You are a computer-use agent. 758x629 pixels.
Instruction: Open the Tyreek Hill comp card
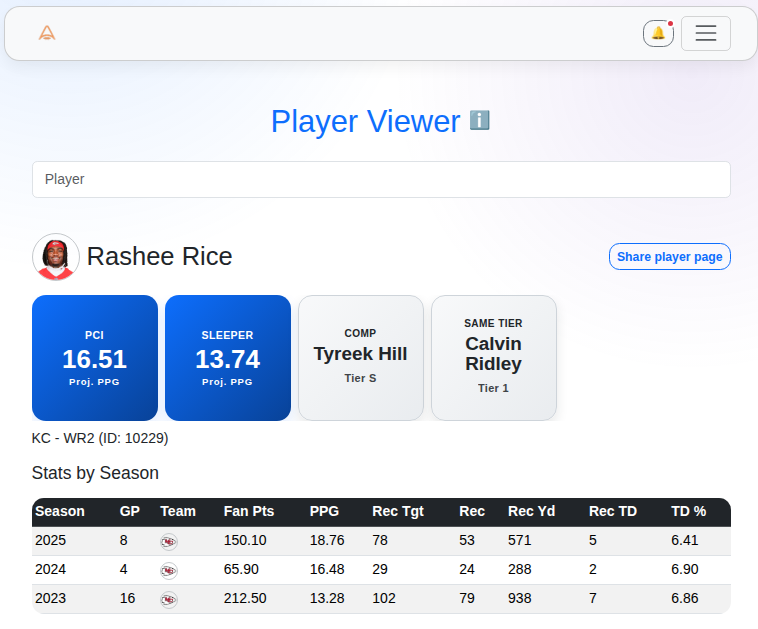(x=361, y=358)
